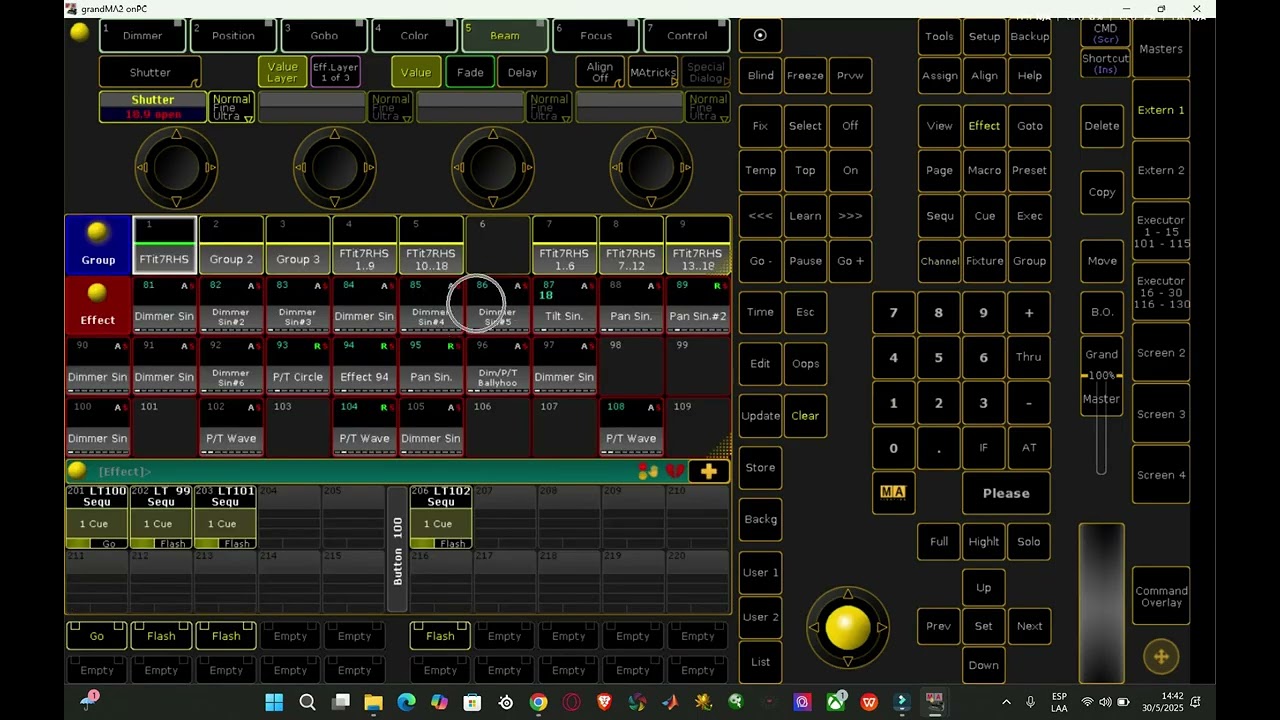1280x720 pixels.
Task: Click the vertical Button 100 page strip
Action: coord(398,550)
